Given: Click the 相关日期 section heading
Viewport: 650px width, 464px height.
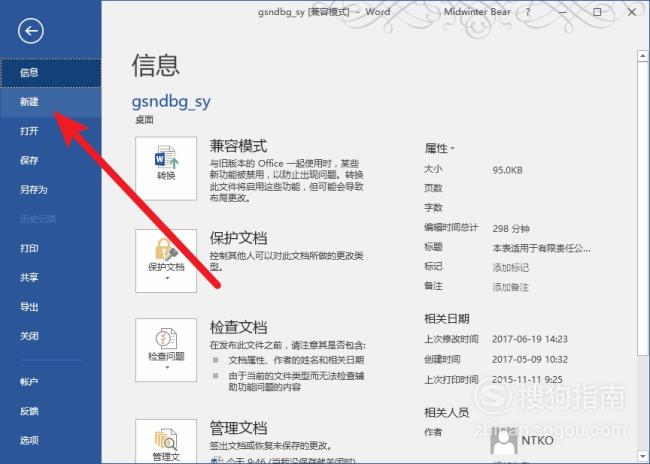Looking at the screenshot, I should pyautogui.click(x=446, y=319).
